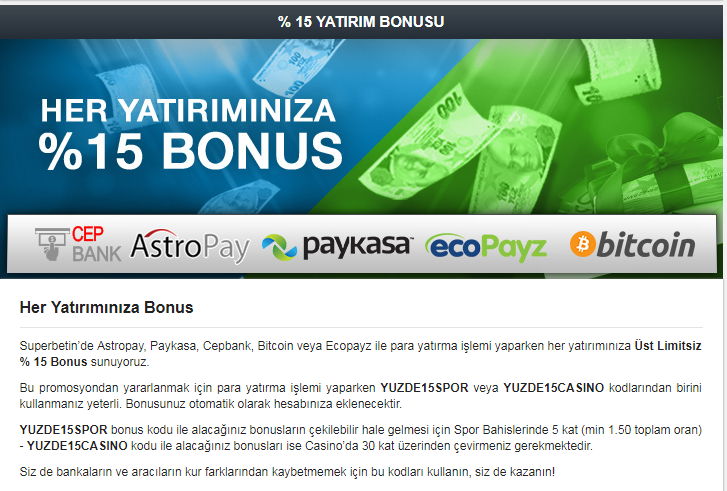727x491 pixels.
Task: Click the % 15 Bonus bold text
Action: [x=53, y=362]
